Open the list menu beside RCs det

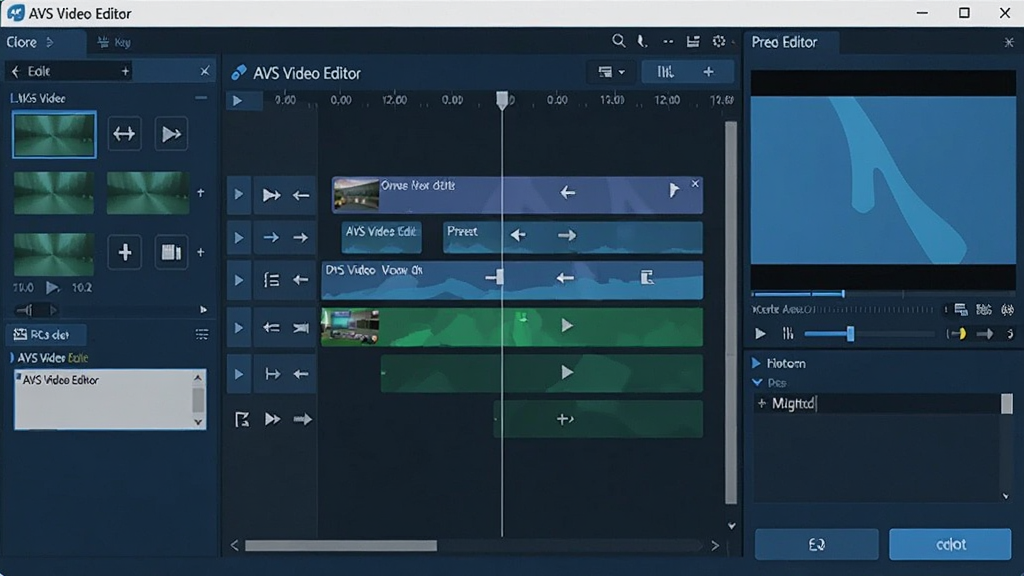coord(202,334)
